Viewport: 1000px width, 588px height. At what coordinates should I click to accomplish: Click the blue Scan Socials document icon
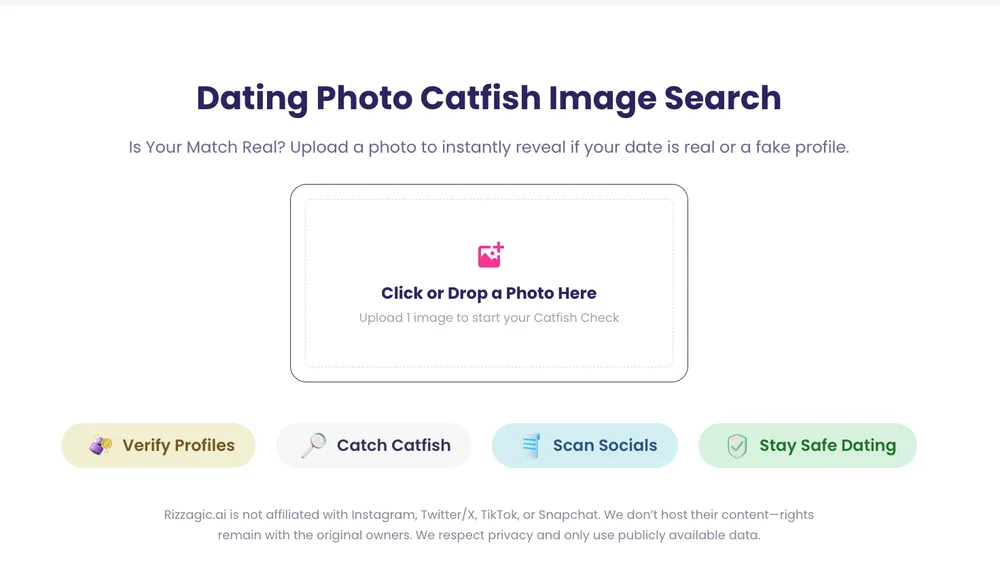[x=530, y=446]
